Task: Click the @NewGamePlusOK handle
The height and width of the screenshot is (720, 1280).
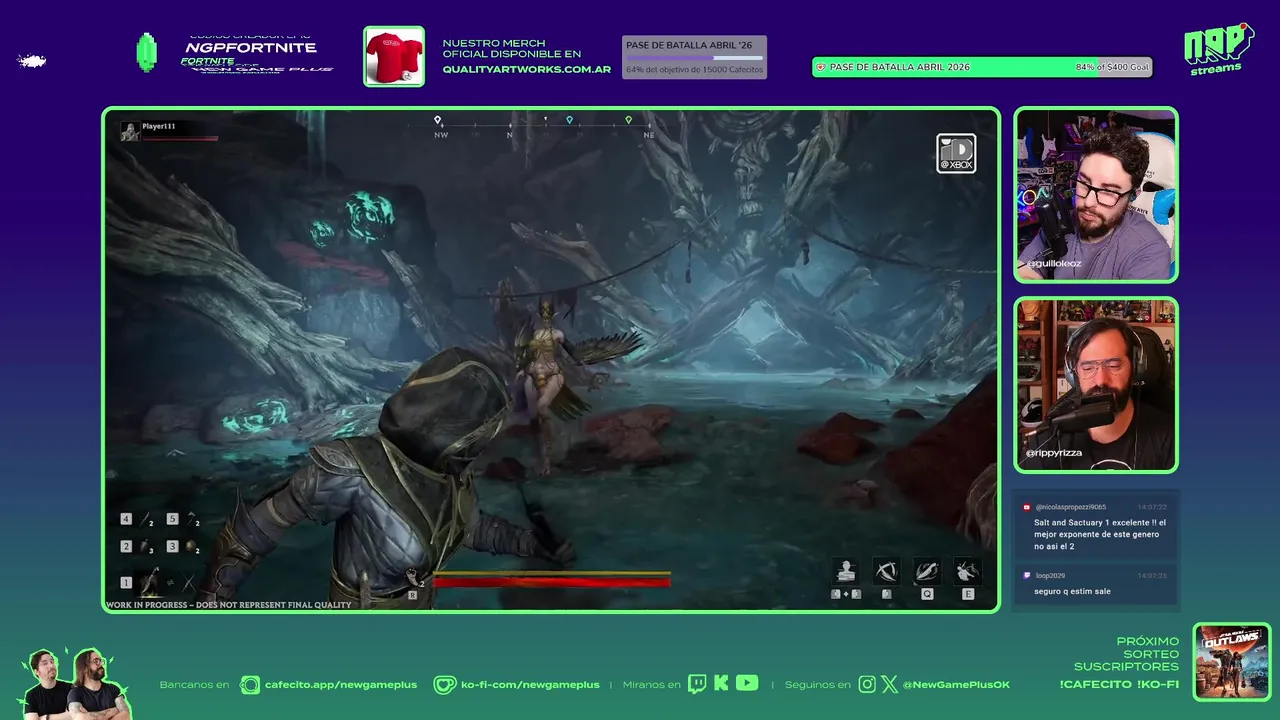Action: (x=957, y=685)
